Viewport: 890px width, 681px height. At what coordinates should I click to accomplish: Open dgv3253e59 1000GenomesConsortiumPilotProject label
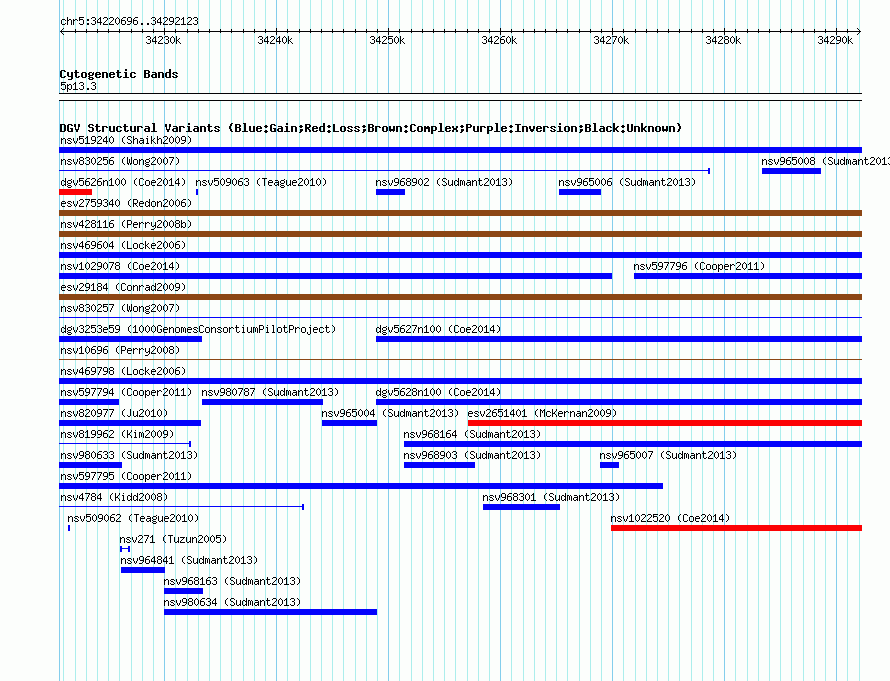(198, 329)
